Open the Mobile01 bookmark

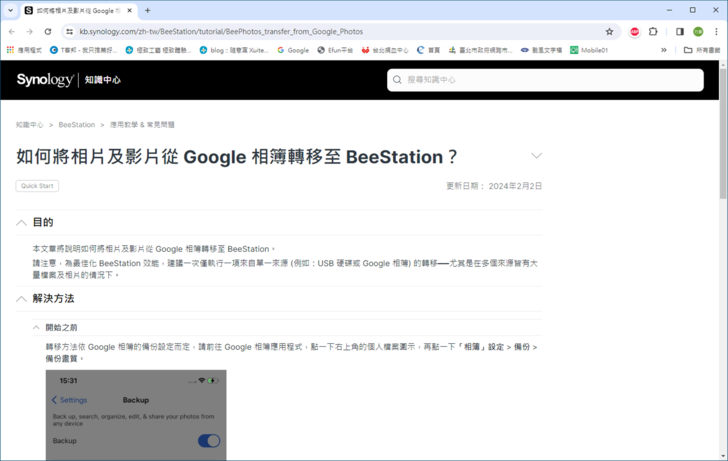(x=589, y=50)
